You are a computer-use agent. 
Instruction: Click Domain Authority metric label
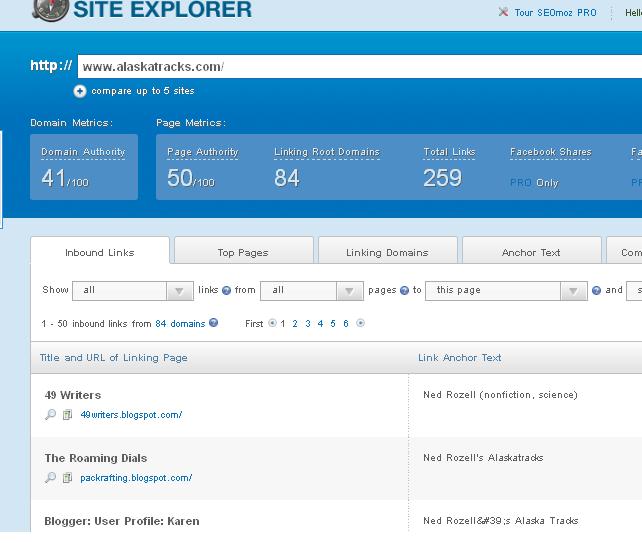tap(83, 152)
